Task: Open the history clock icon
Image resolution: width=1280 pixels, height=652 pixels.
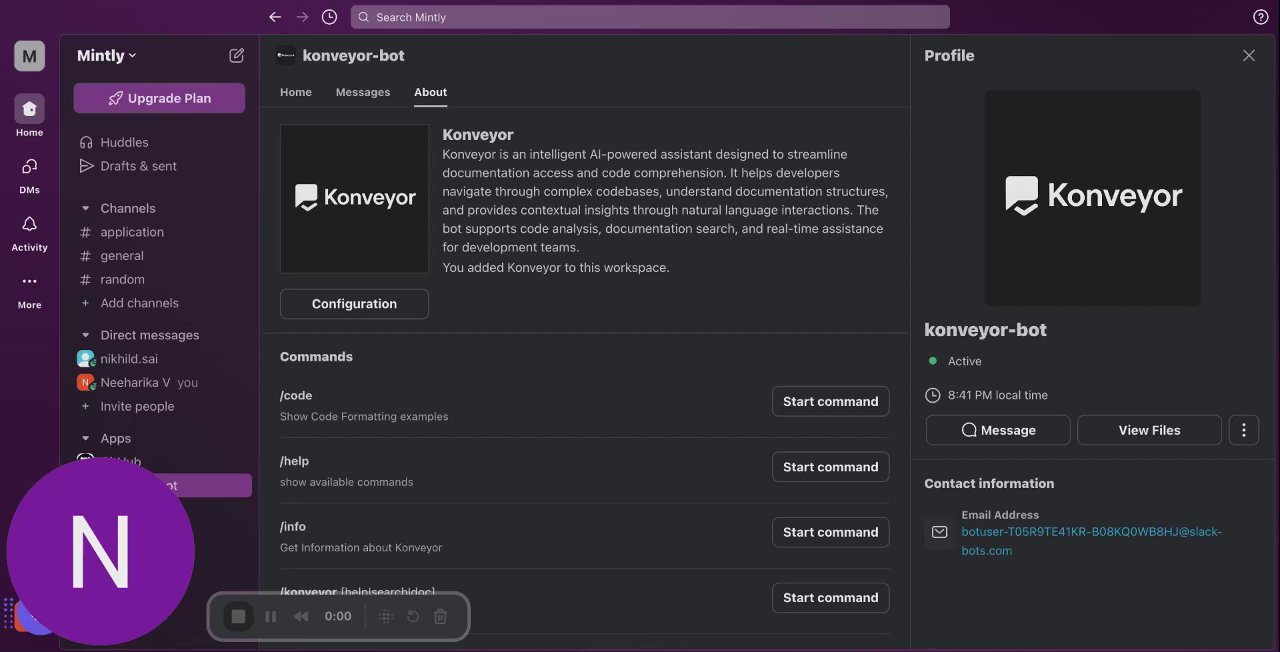Action: 329,17
